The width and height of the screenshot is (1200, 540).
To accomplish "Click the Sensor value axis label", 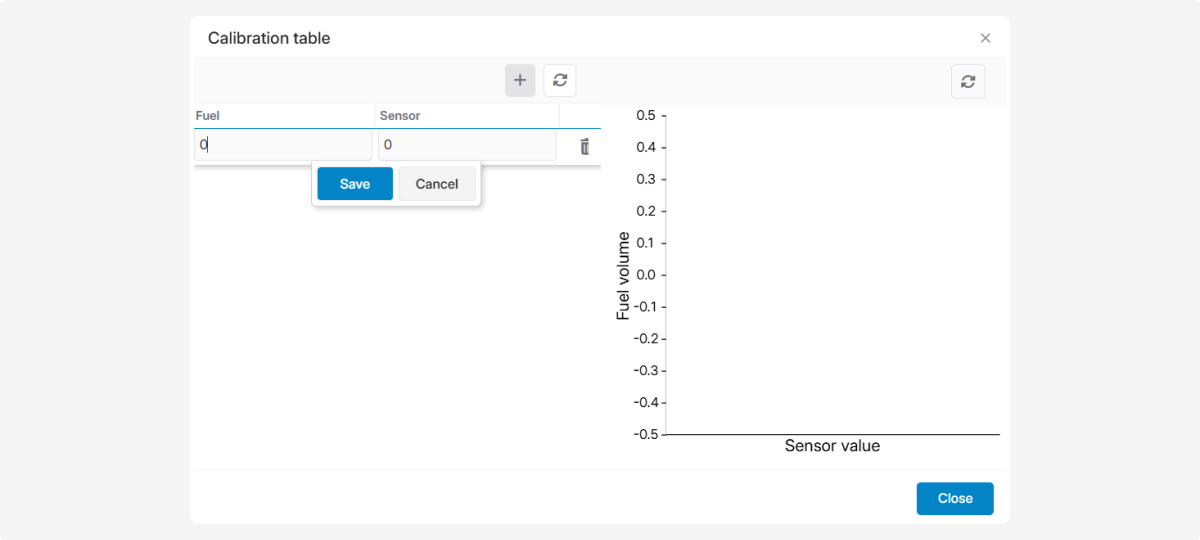I will 832,446.
